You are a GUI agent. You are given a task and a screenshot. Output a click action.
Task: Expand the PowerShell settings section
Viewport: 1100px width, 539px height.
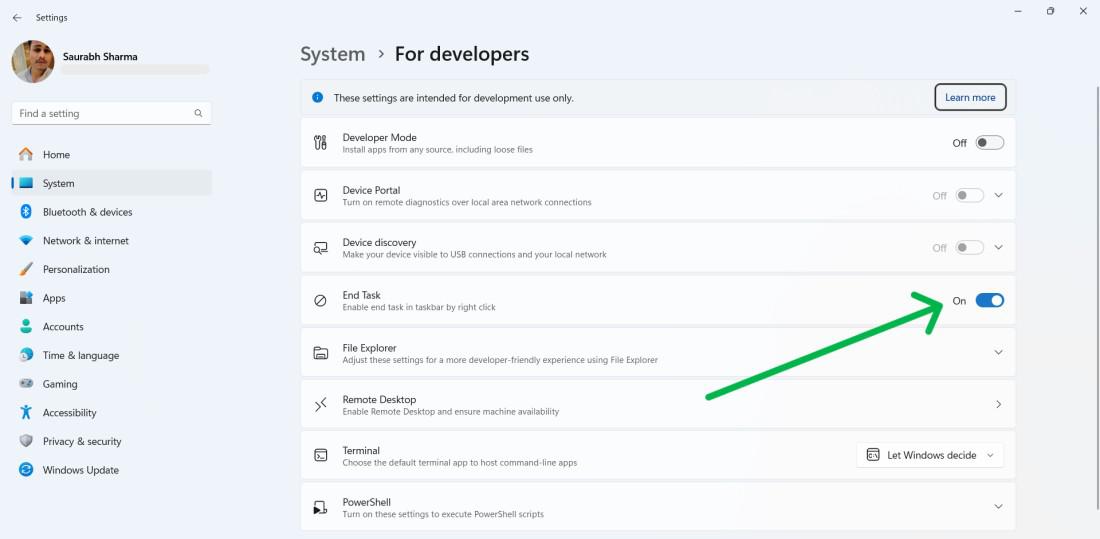[997, 507]
